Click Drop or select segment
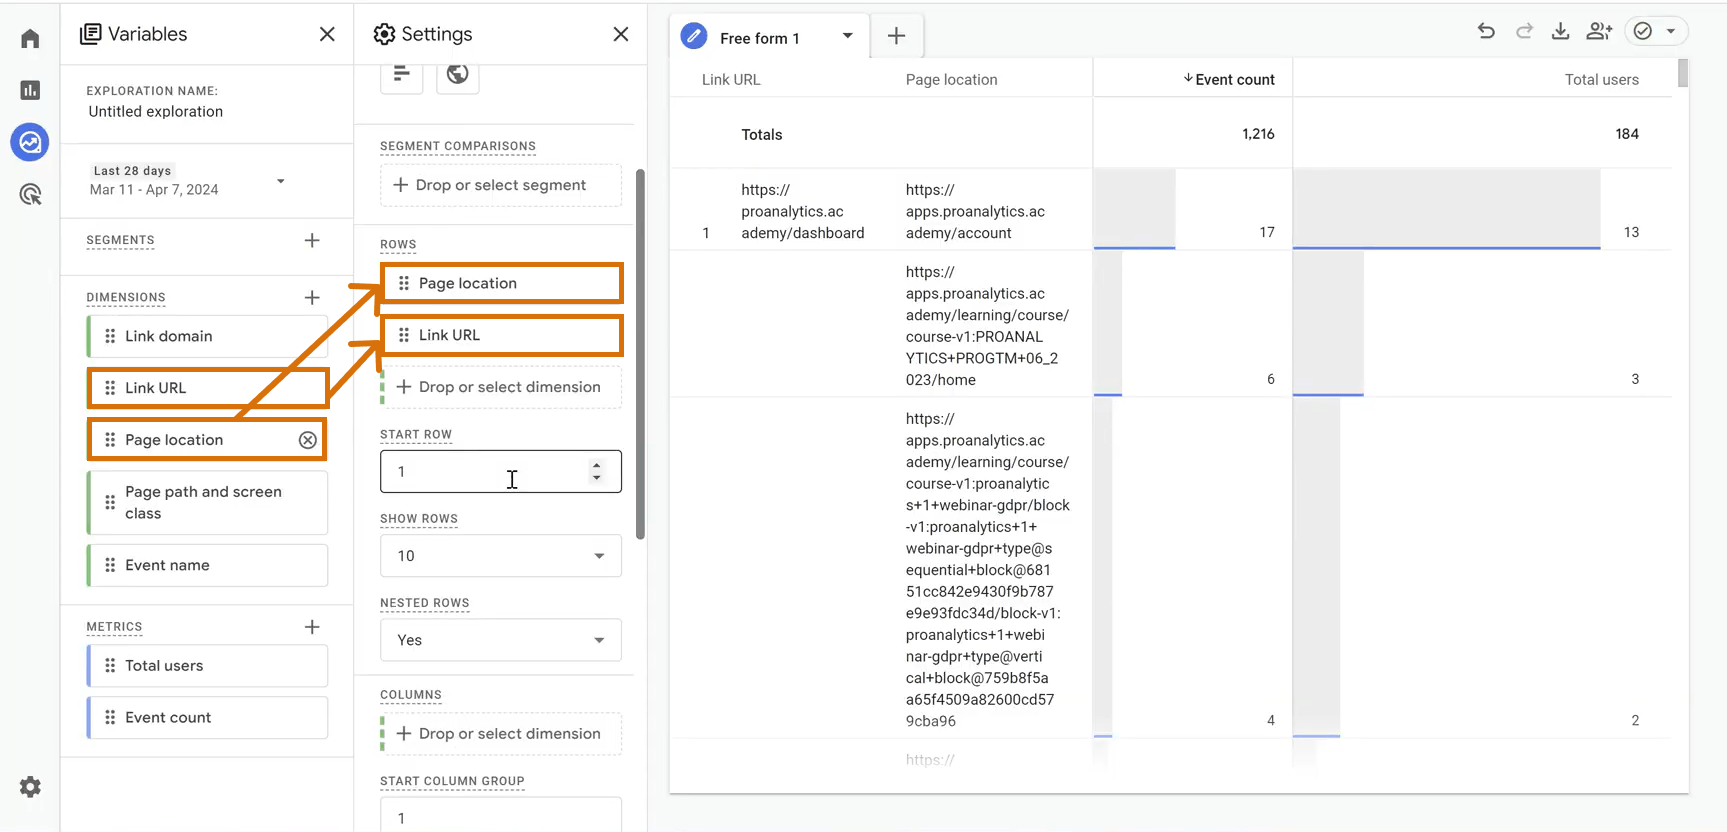The height and width of the screenshot is (832, 1727). tap(501, 185)
